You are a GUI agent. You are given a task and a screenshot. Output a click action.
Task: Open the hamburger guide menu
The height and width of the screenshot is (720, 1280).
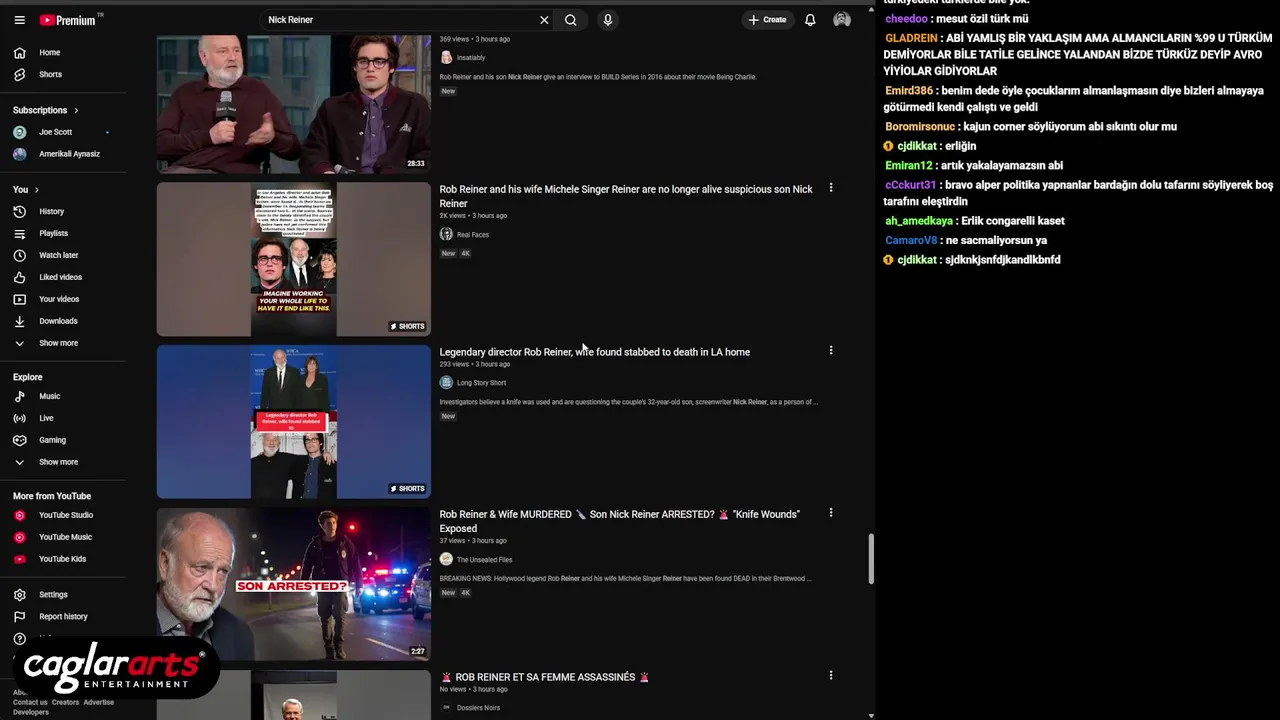click(x=19, y=20)
